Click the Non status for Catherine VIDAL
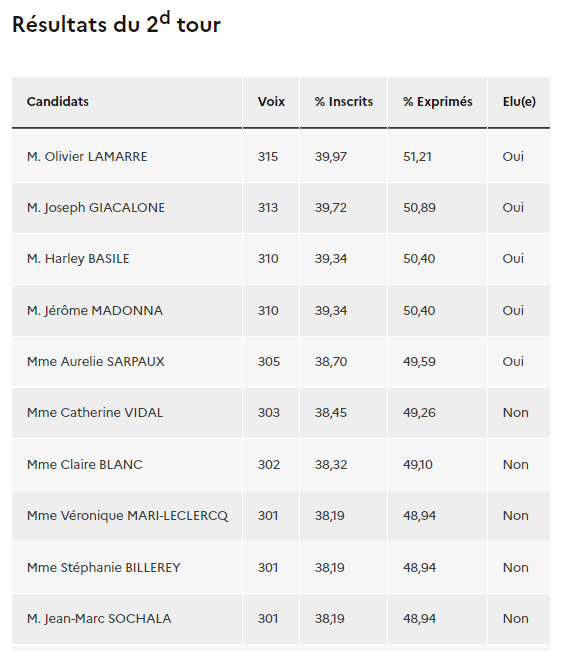562x651 pixels. [516, 413]
